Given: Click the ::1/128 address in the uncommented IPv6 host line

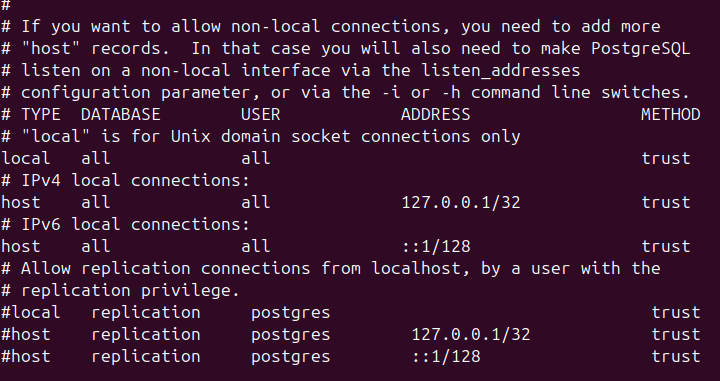Looking at the screenshot, I should (436, 247).
